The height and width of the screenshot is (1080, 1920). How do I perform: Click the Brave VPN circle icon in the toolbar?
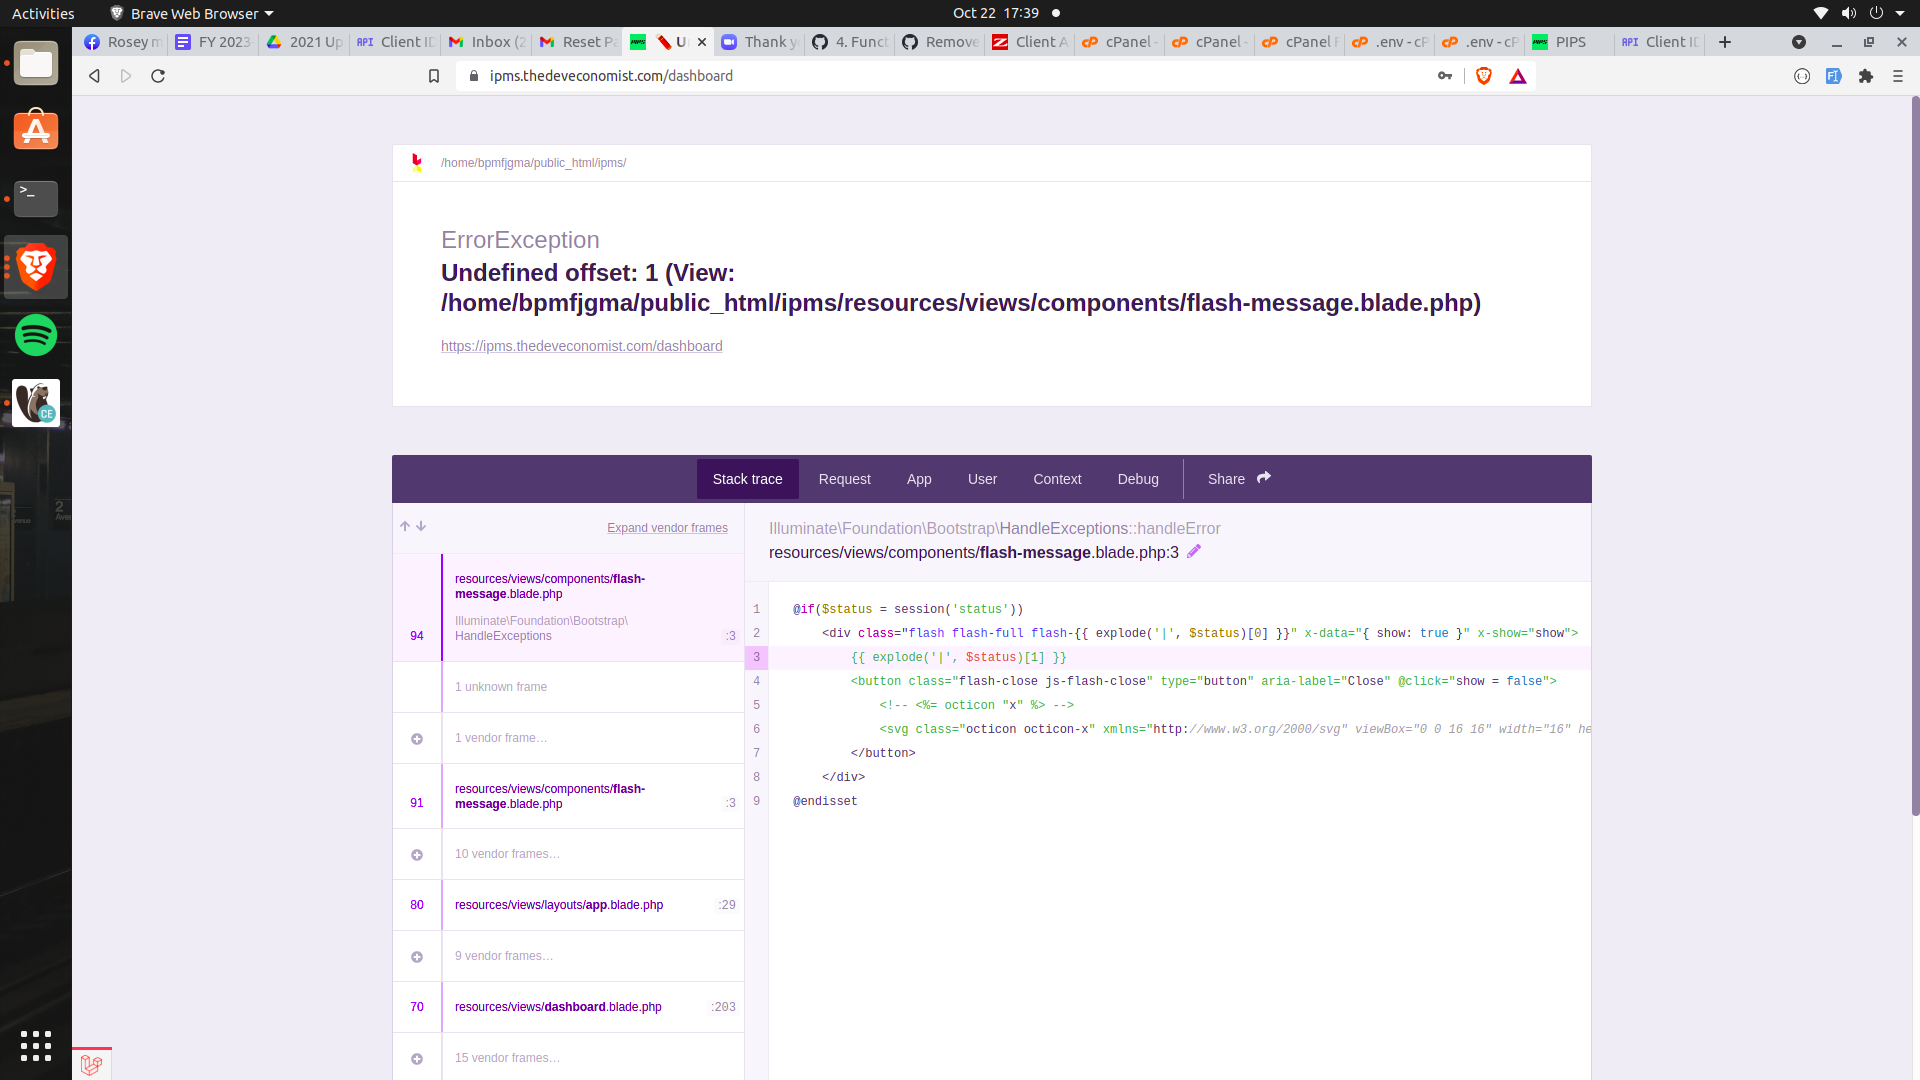[1802, 76]
